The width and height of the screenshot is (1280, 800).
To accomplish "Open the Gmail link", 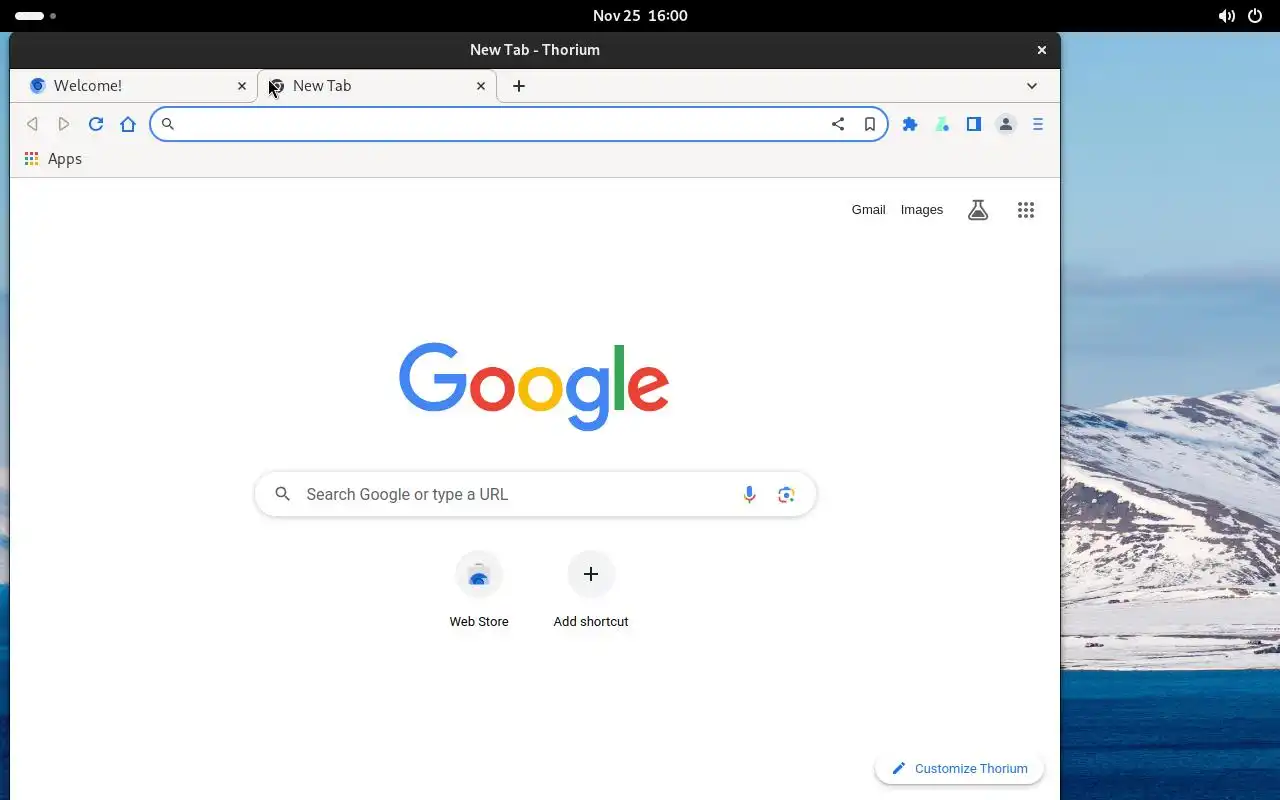I will (x=868, y=210).
